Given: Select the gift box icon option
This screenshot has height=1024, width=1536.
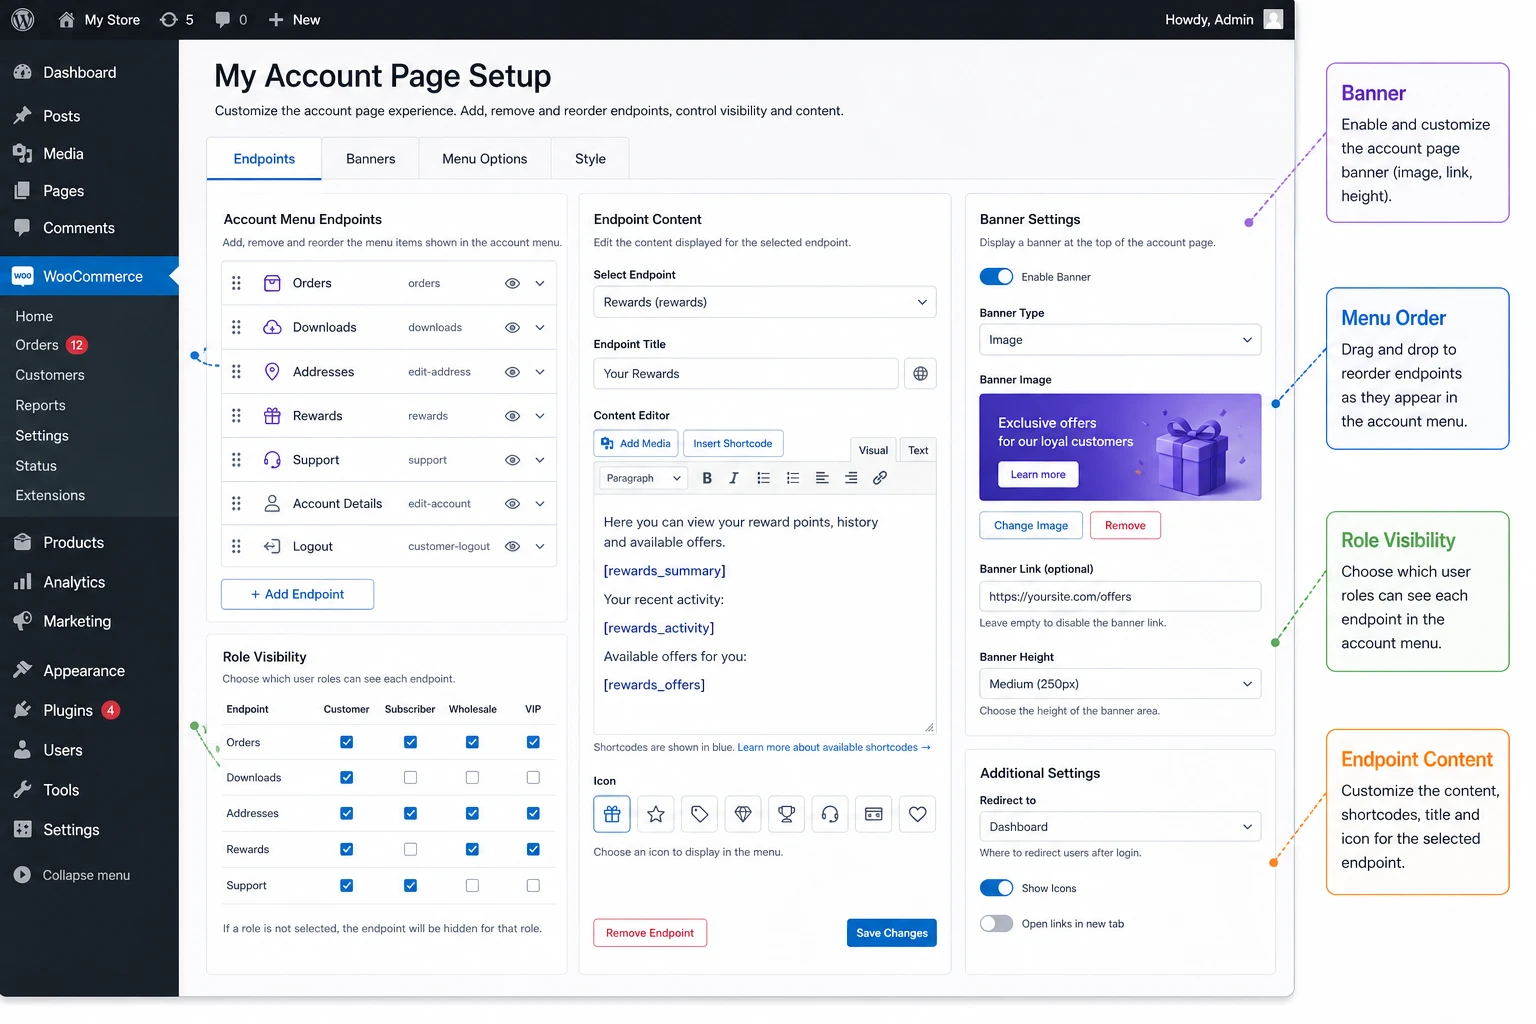Looking at the screenshot, I should [x=612, y=814].
